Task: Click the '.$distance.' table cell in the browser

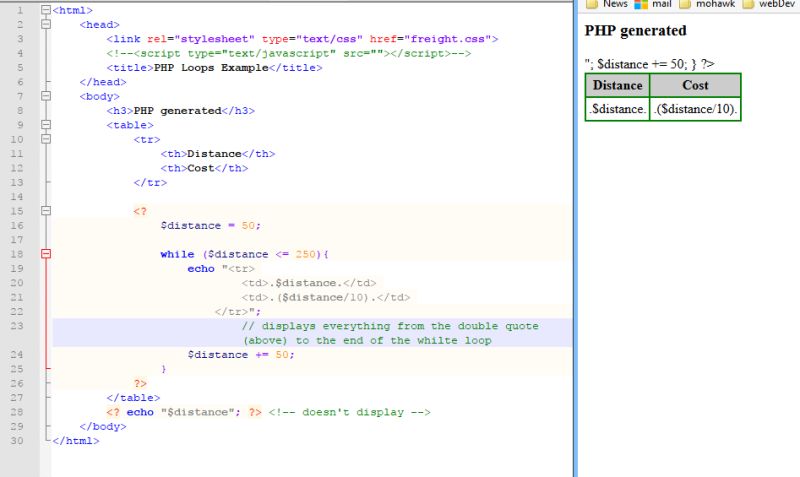Action: [617, 109]
